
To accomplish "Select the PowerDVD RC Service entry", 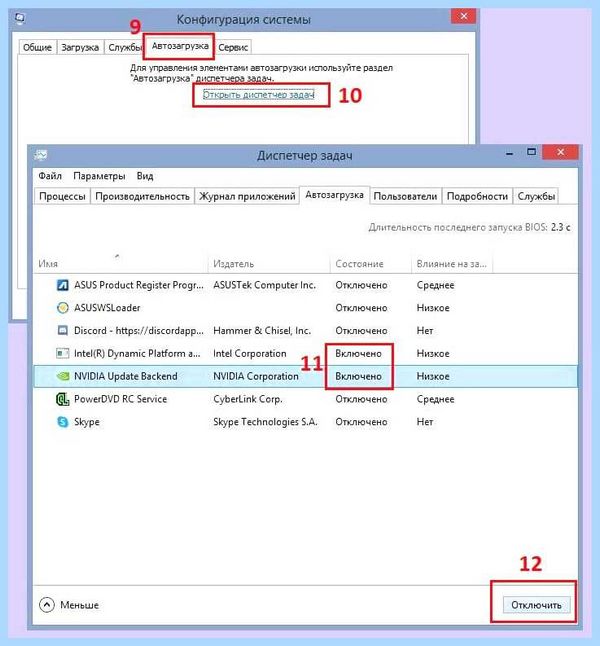I will pyautogui.click(x=120, y=399).
